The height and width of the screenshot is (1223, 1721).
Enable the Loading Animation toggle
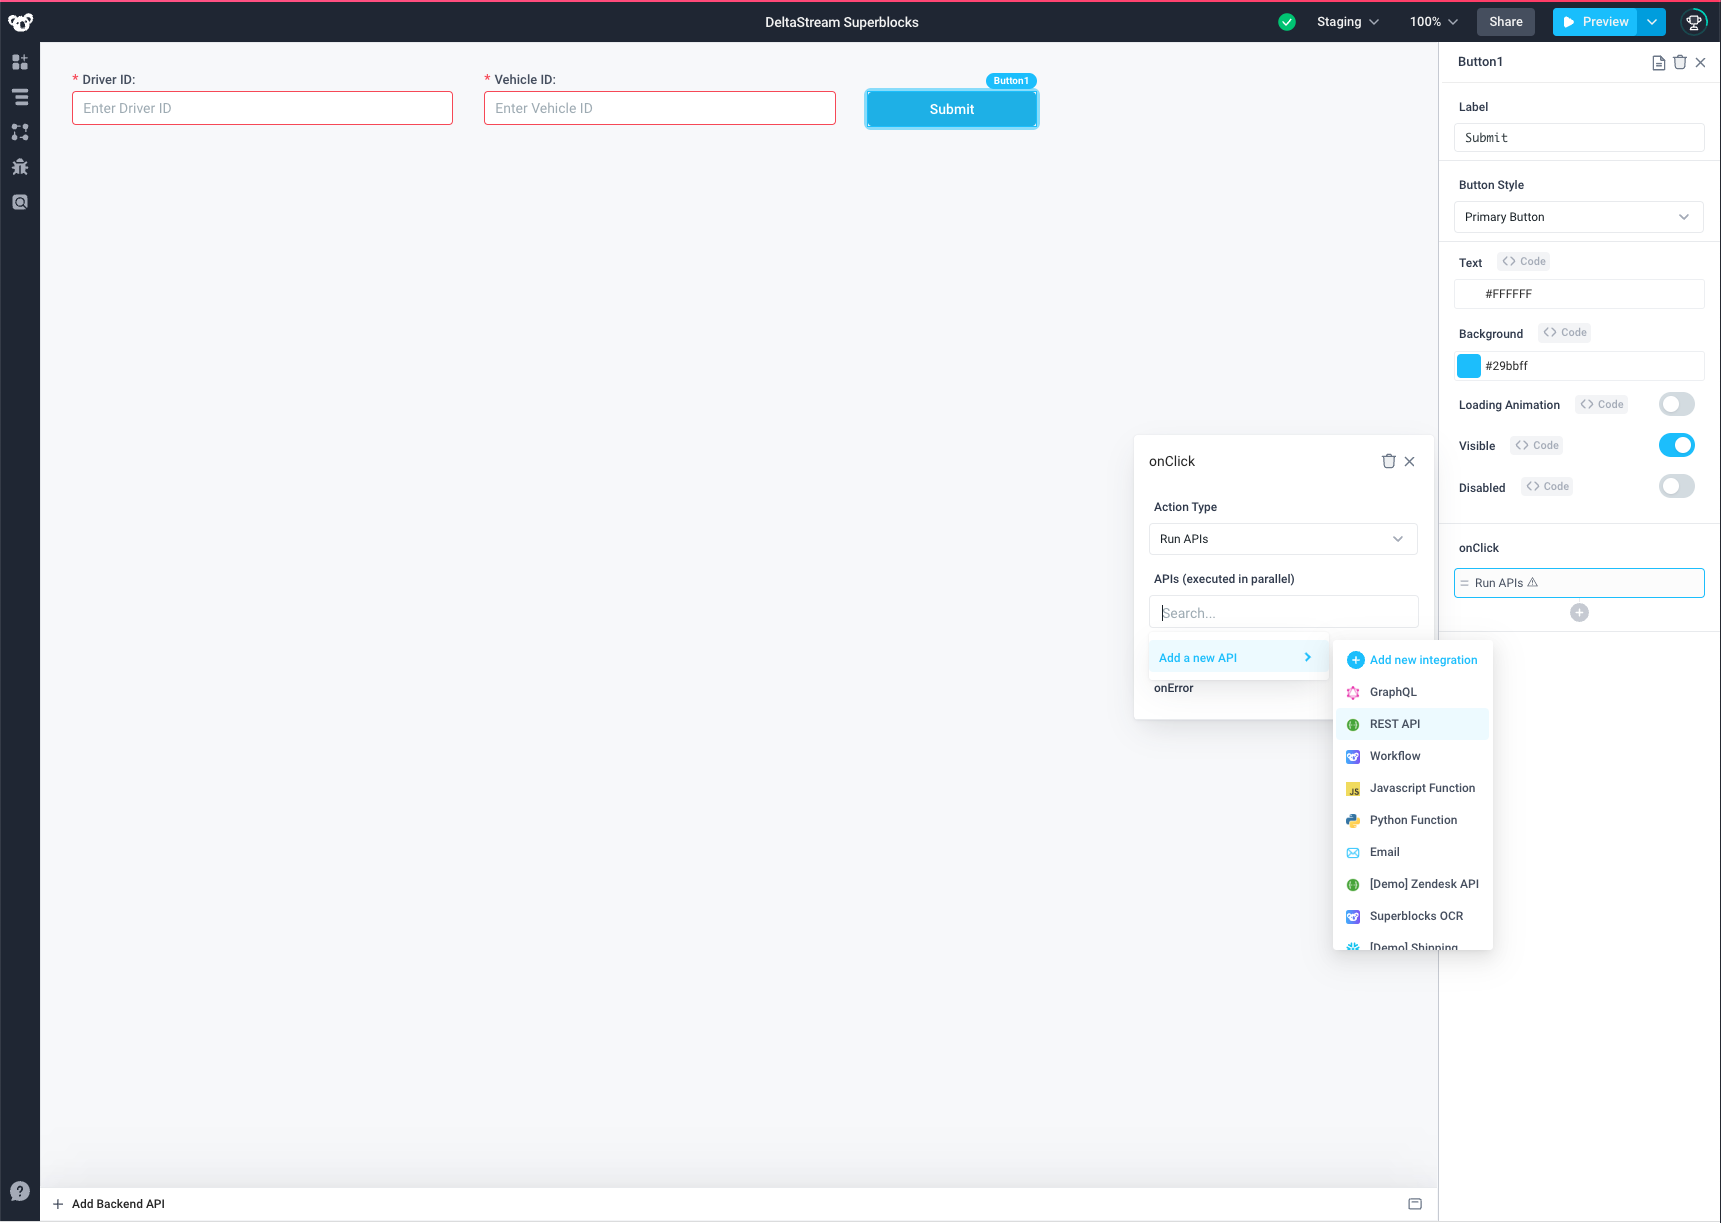(1676, 404)
